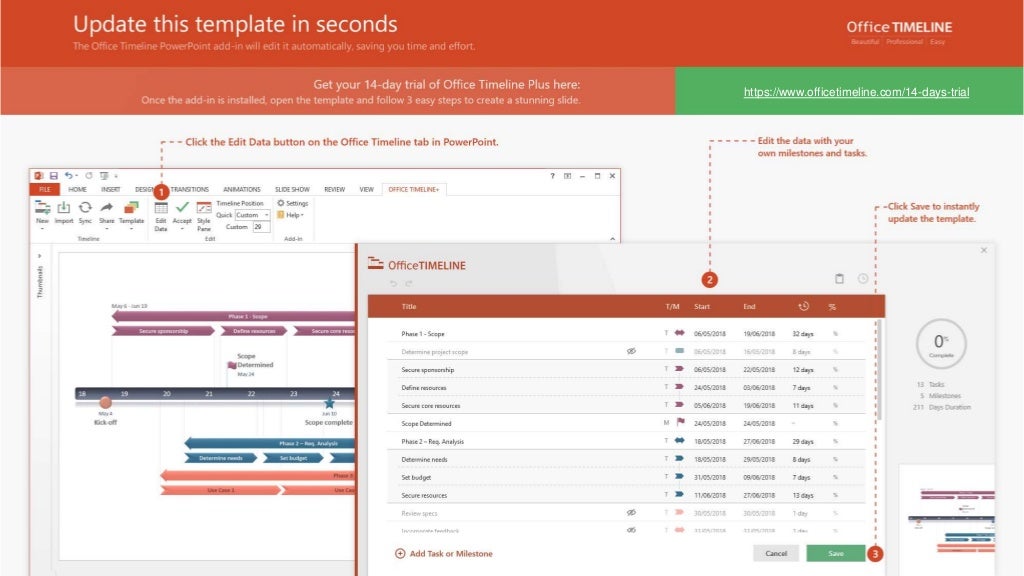
Task: Click the Edit Data table icon
Action: 161,208
